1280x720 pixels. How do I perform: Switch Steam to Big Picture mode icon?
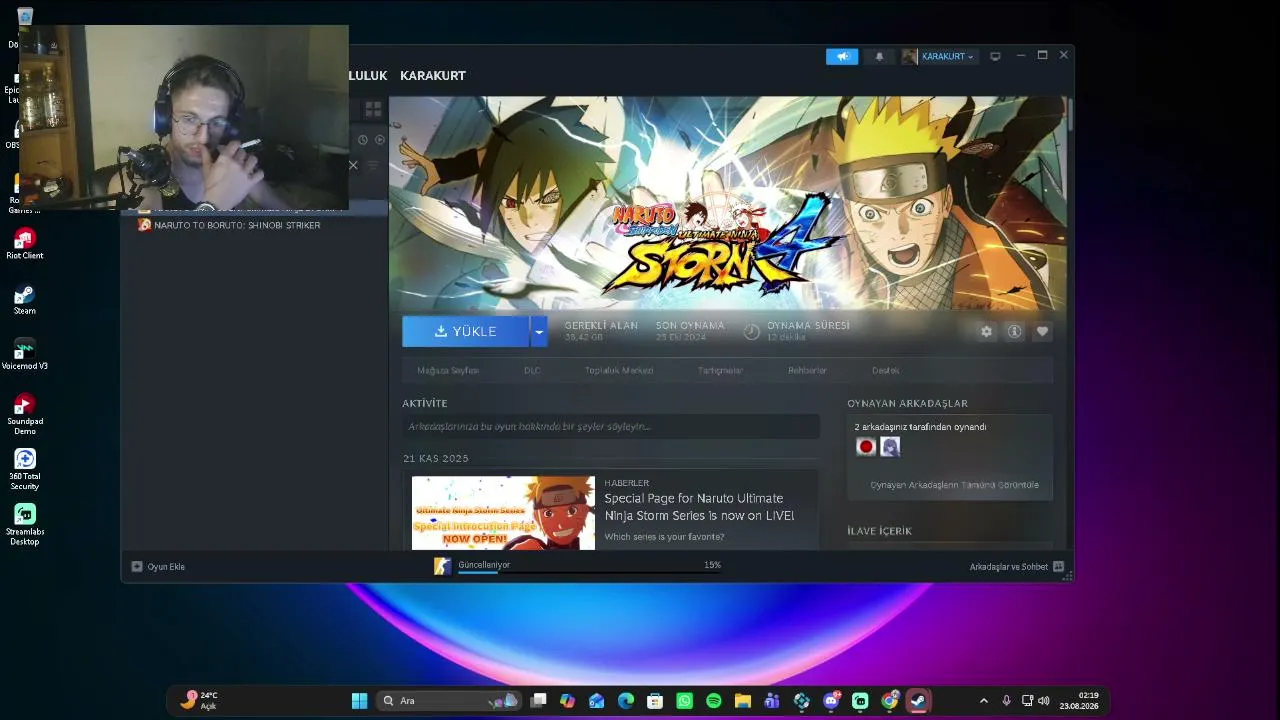(995, 56)
